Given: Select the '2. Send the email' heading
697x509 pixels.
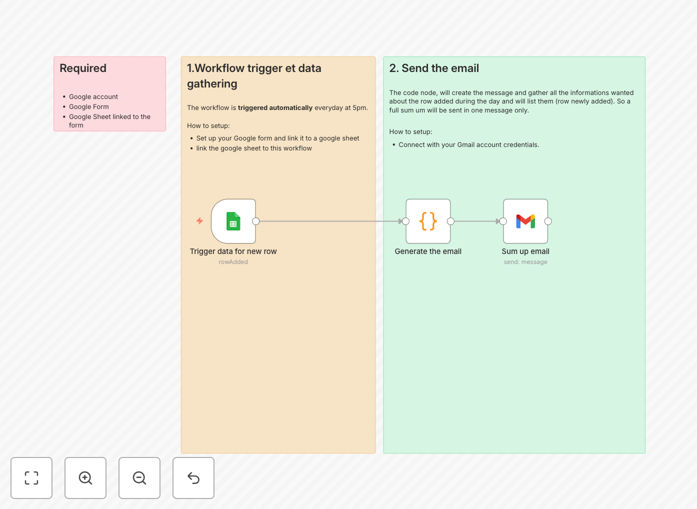Looking at the screenshot, I should click(434, 68).
